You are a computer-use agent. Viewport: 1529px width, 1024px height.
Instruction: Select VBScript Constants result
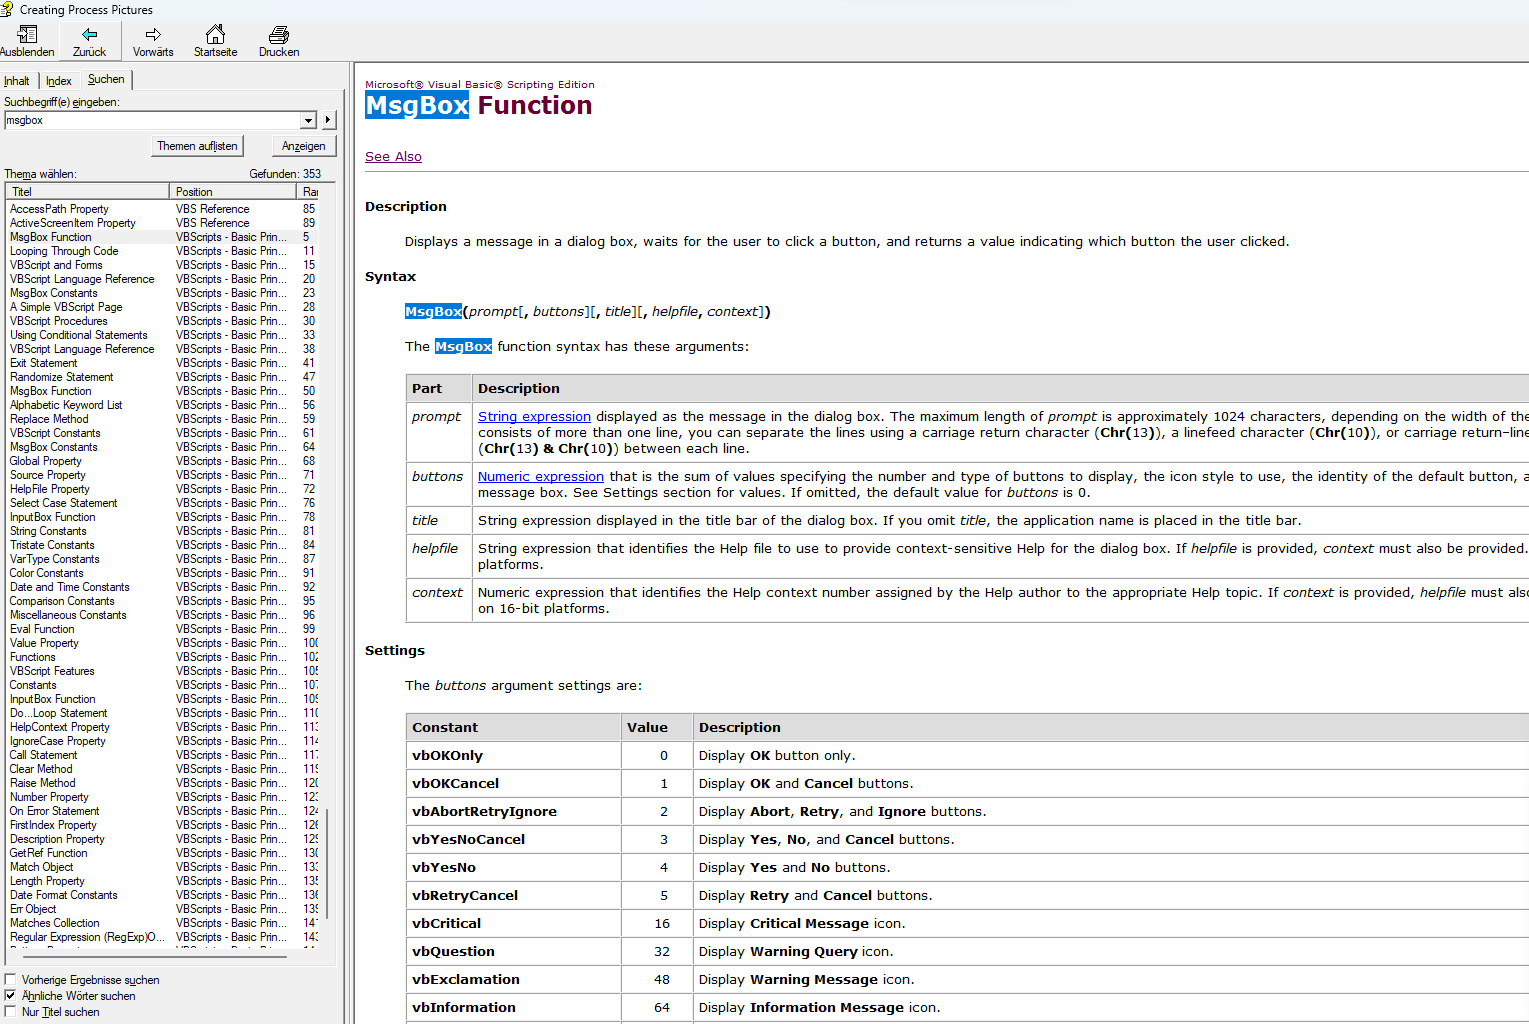tap(55, 433)
